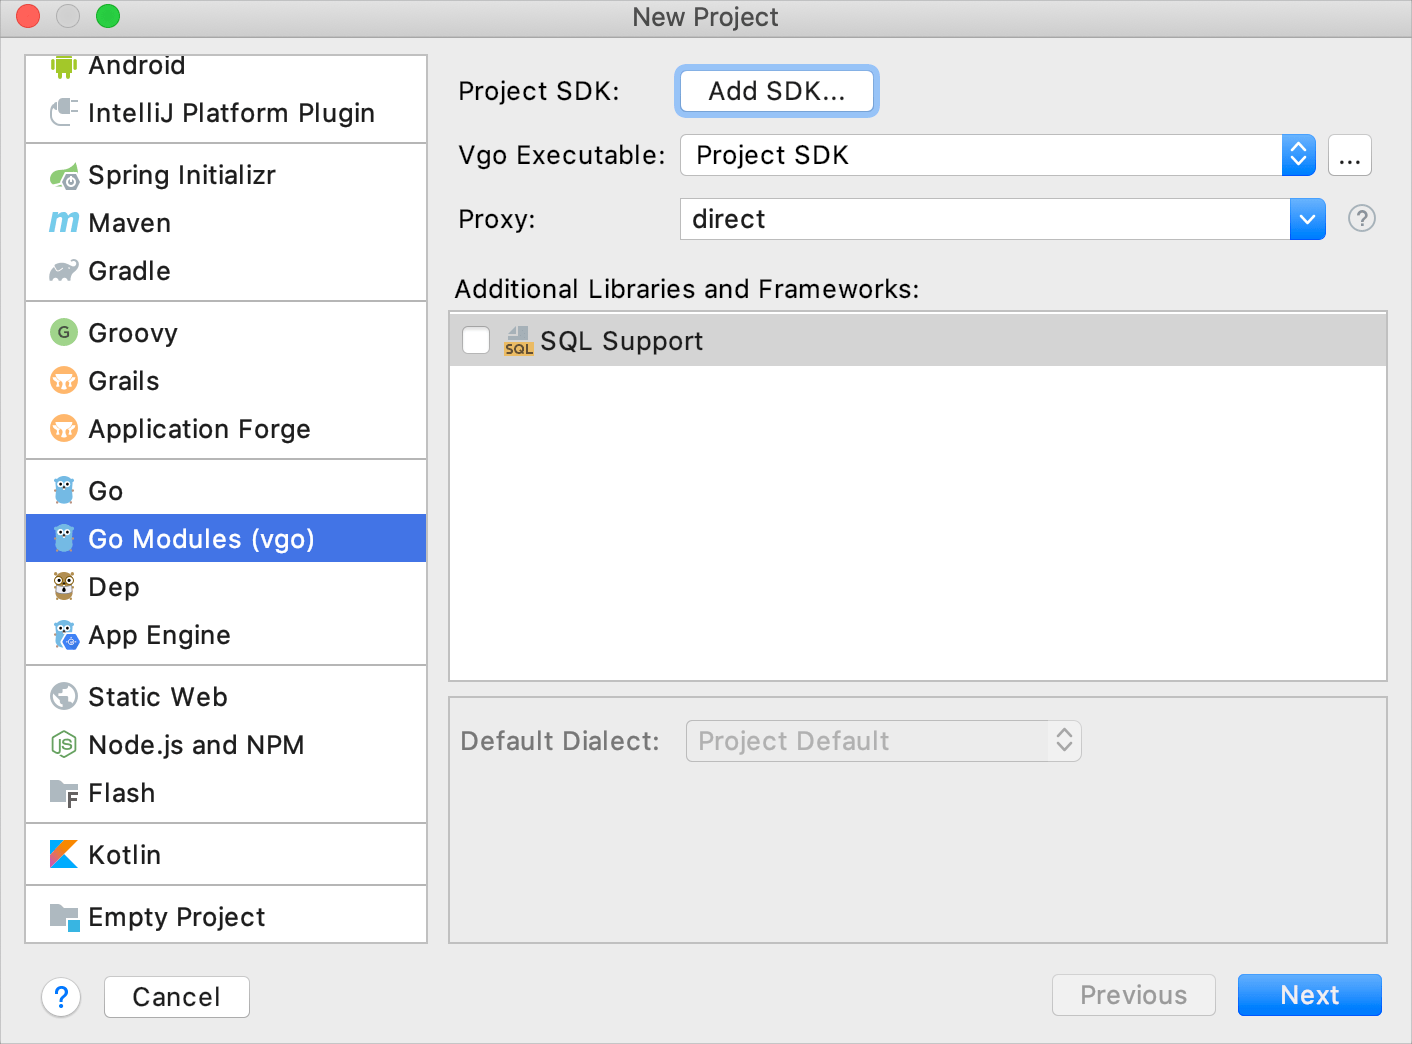Screen dimensions: 1412x1044
Task: Click the Go Modules gopher icon
Action: tap(64, 538)
